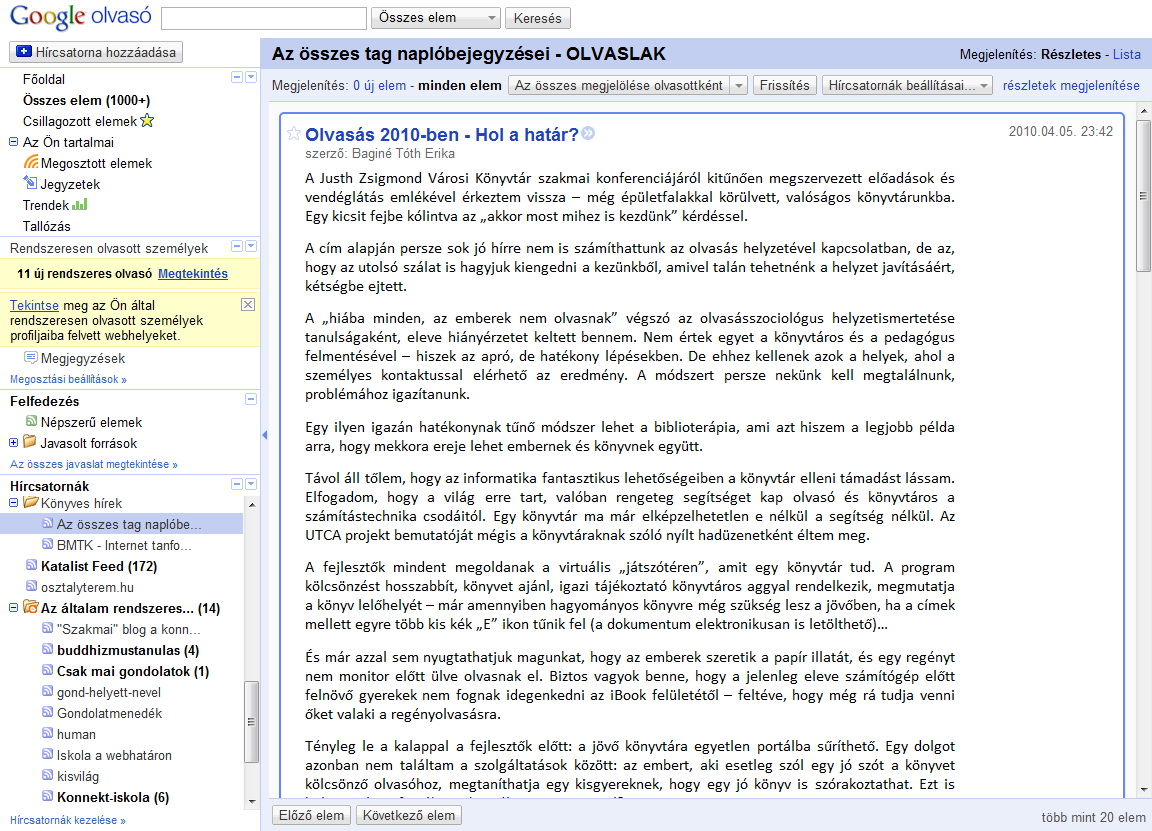Image resolution: width=1152 pixels, height=831 pixels.
Task: Click the Gondolatmenedék feed icon
Action: tap(48, 713)
